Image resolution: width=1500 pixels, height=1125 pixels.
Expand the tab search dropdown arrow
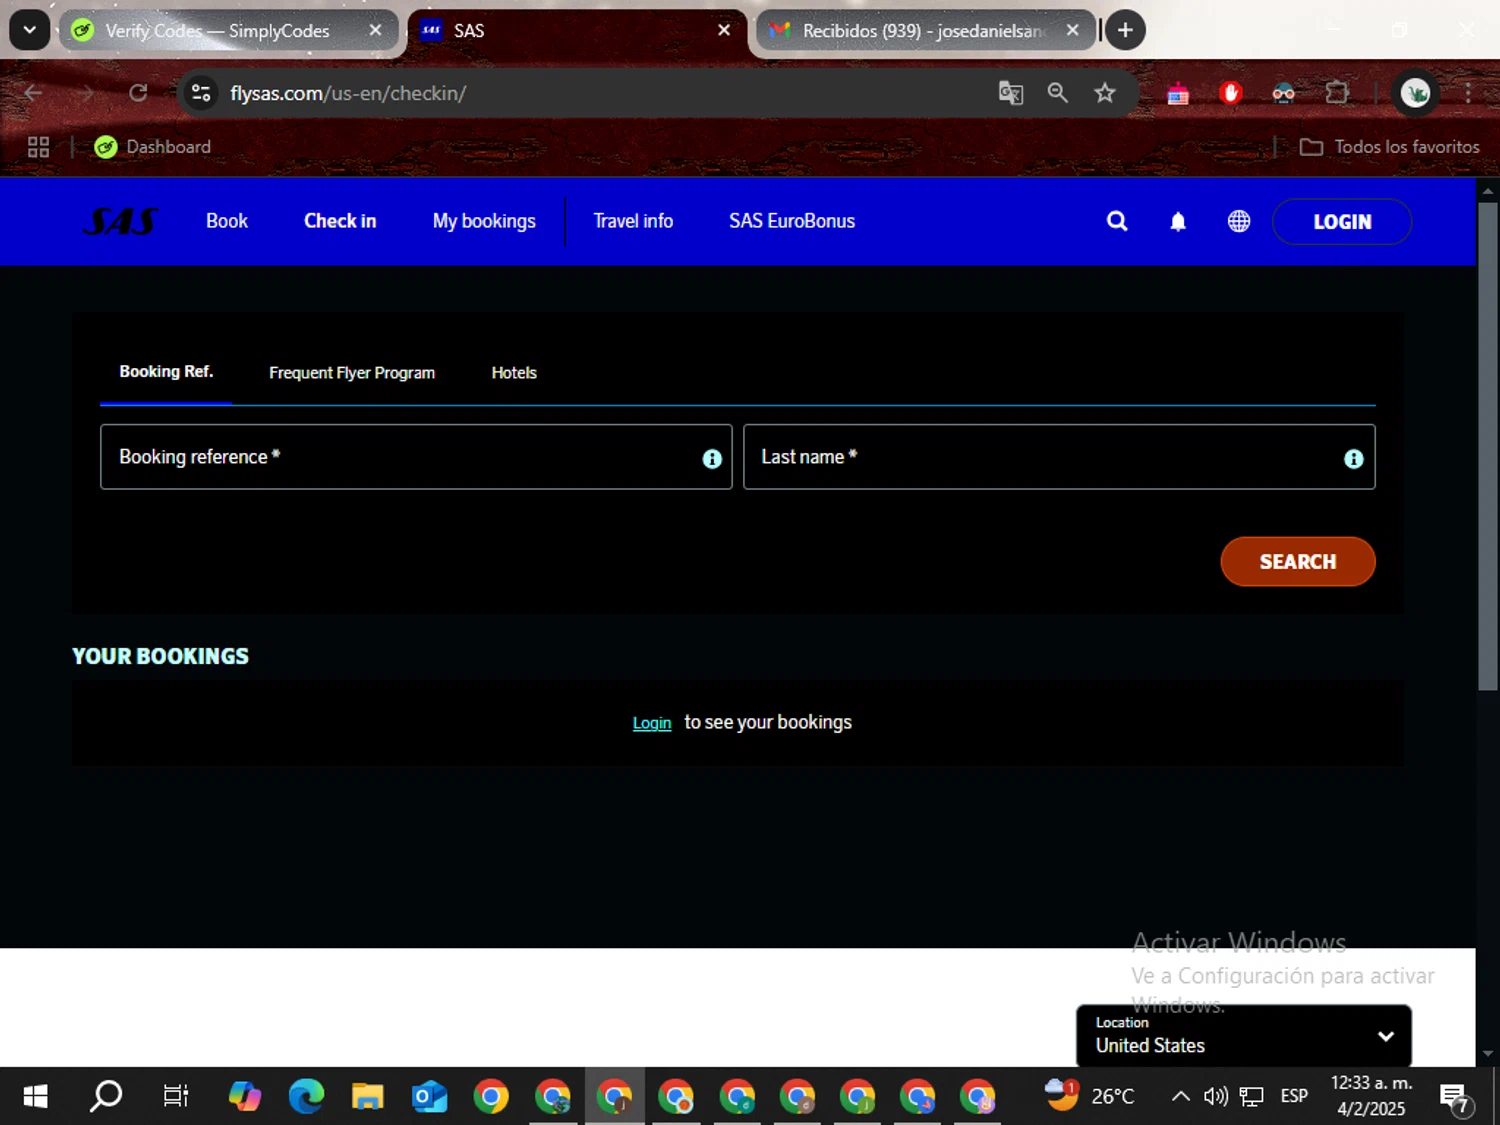(30, 30)
